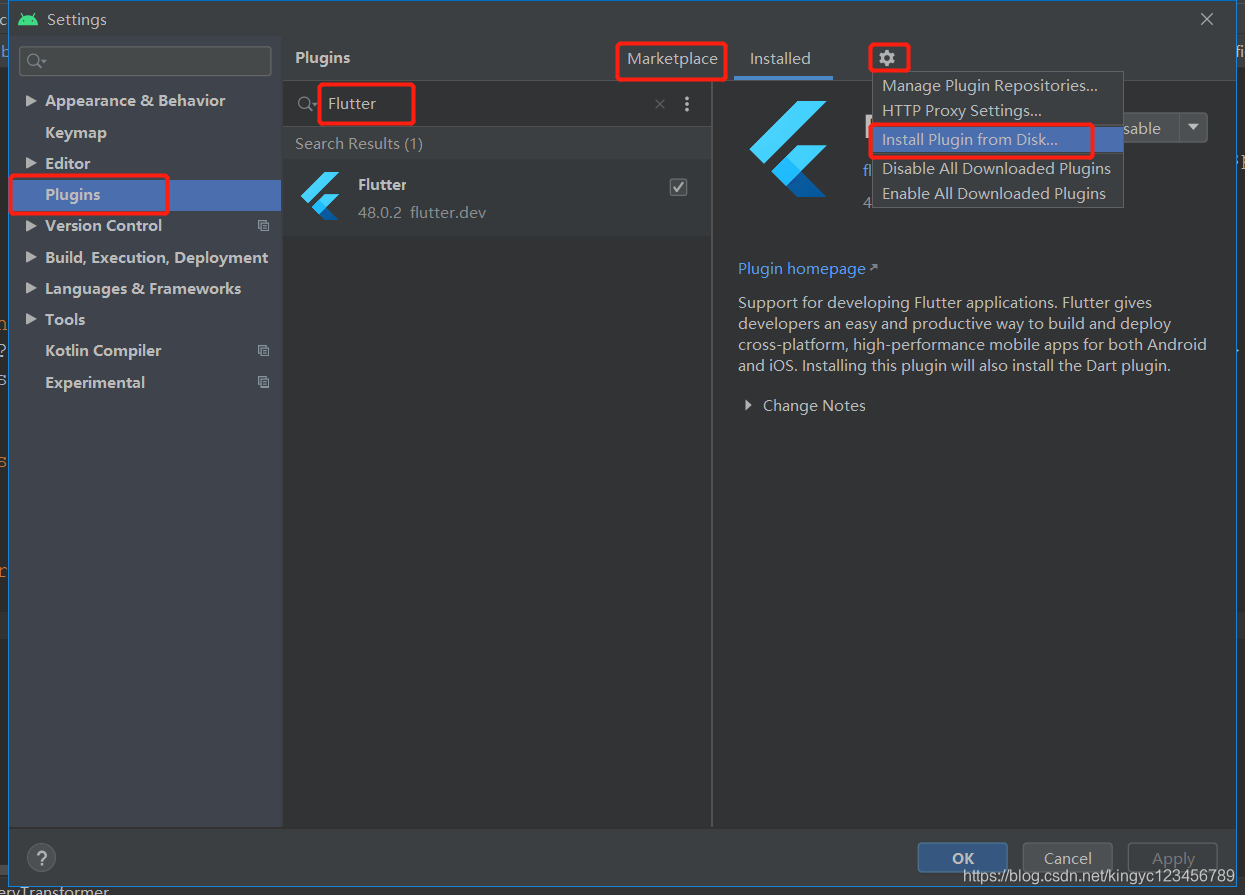Click the large Flutter logo in details pane
The height and width of the screenshot is (895, 1245).
tap(788, 148)
